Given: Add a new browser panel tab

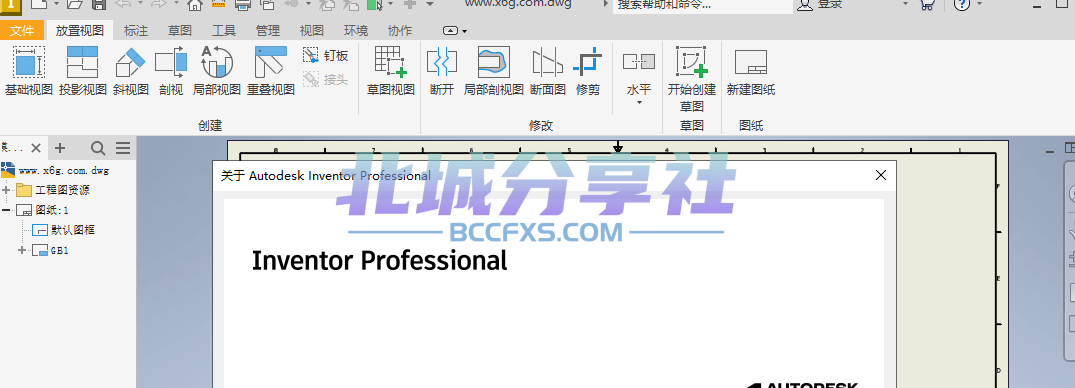Looking at the screenshot, I should pos(60,148).
